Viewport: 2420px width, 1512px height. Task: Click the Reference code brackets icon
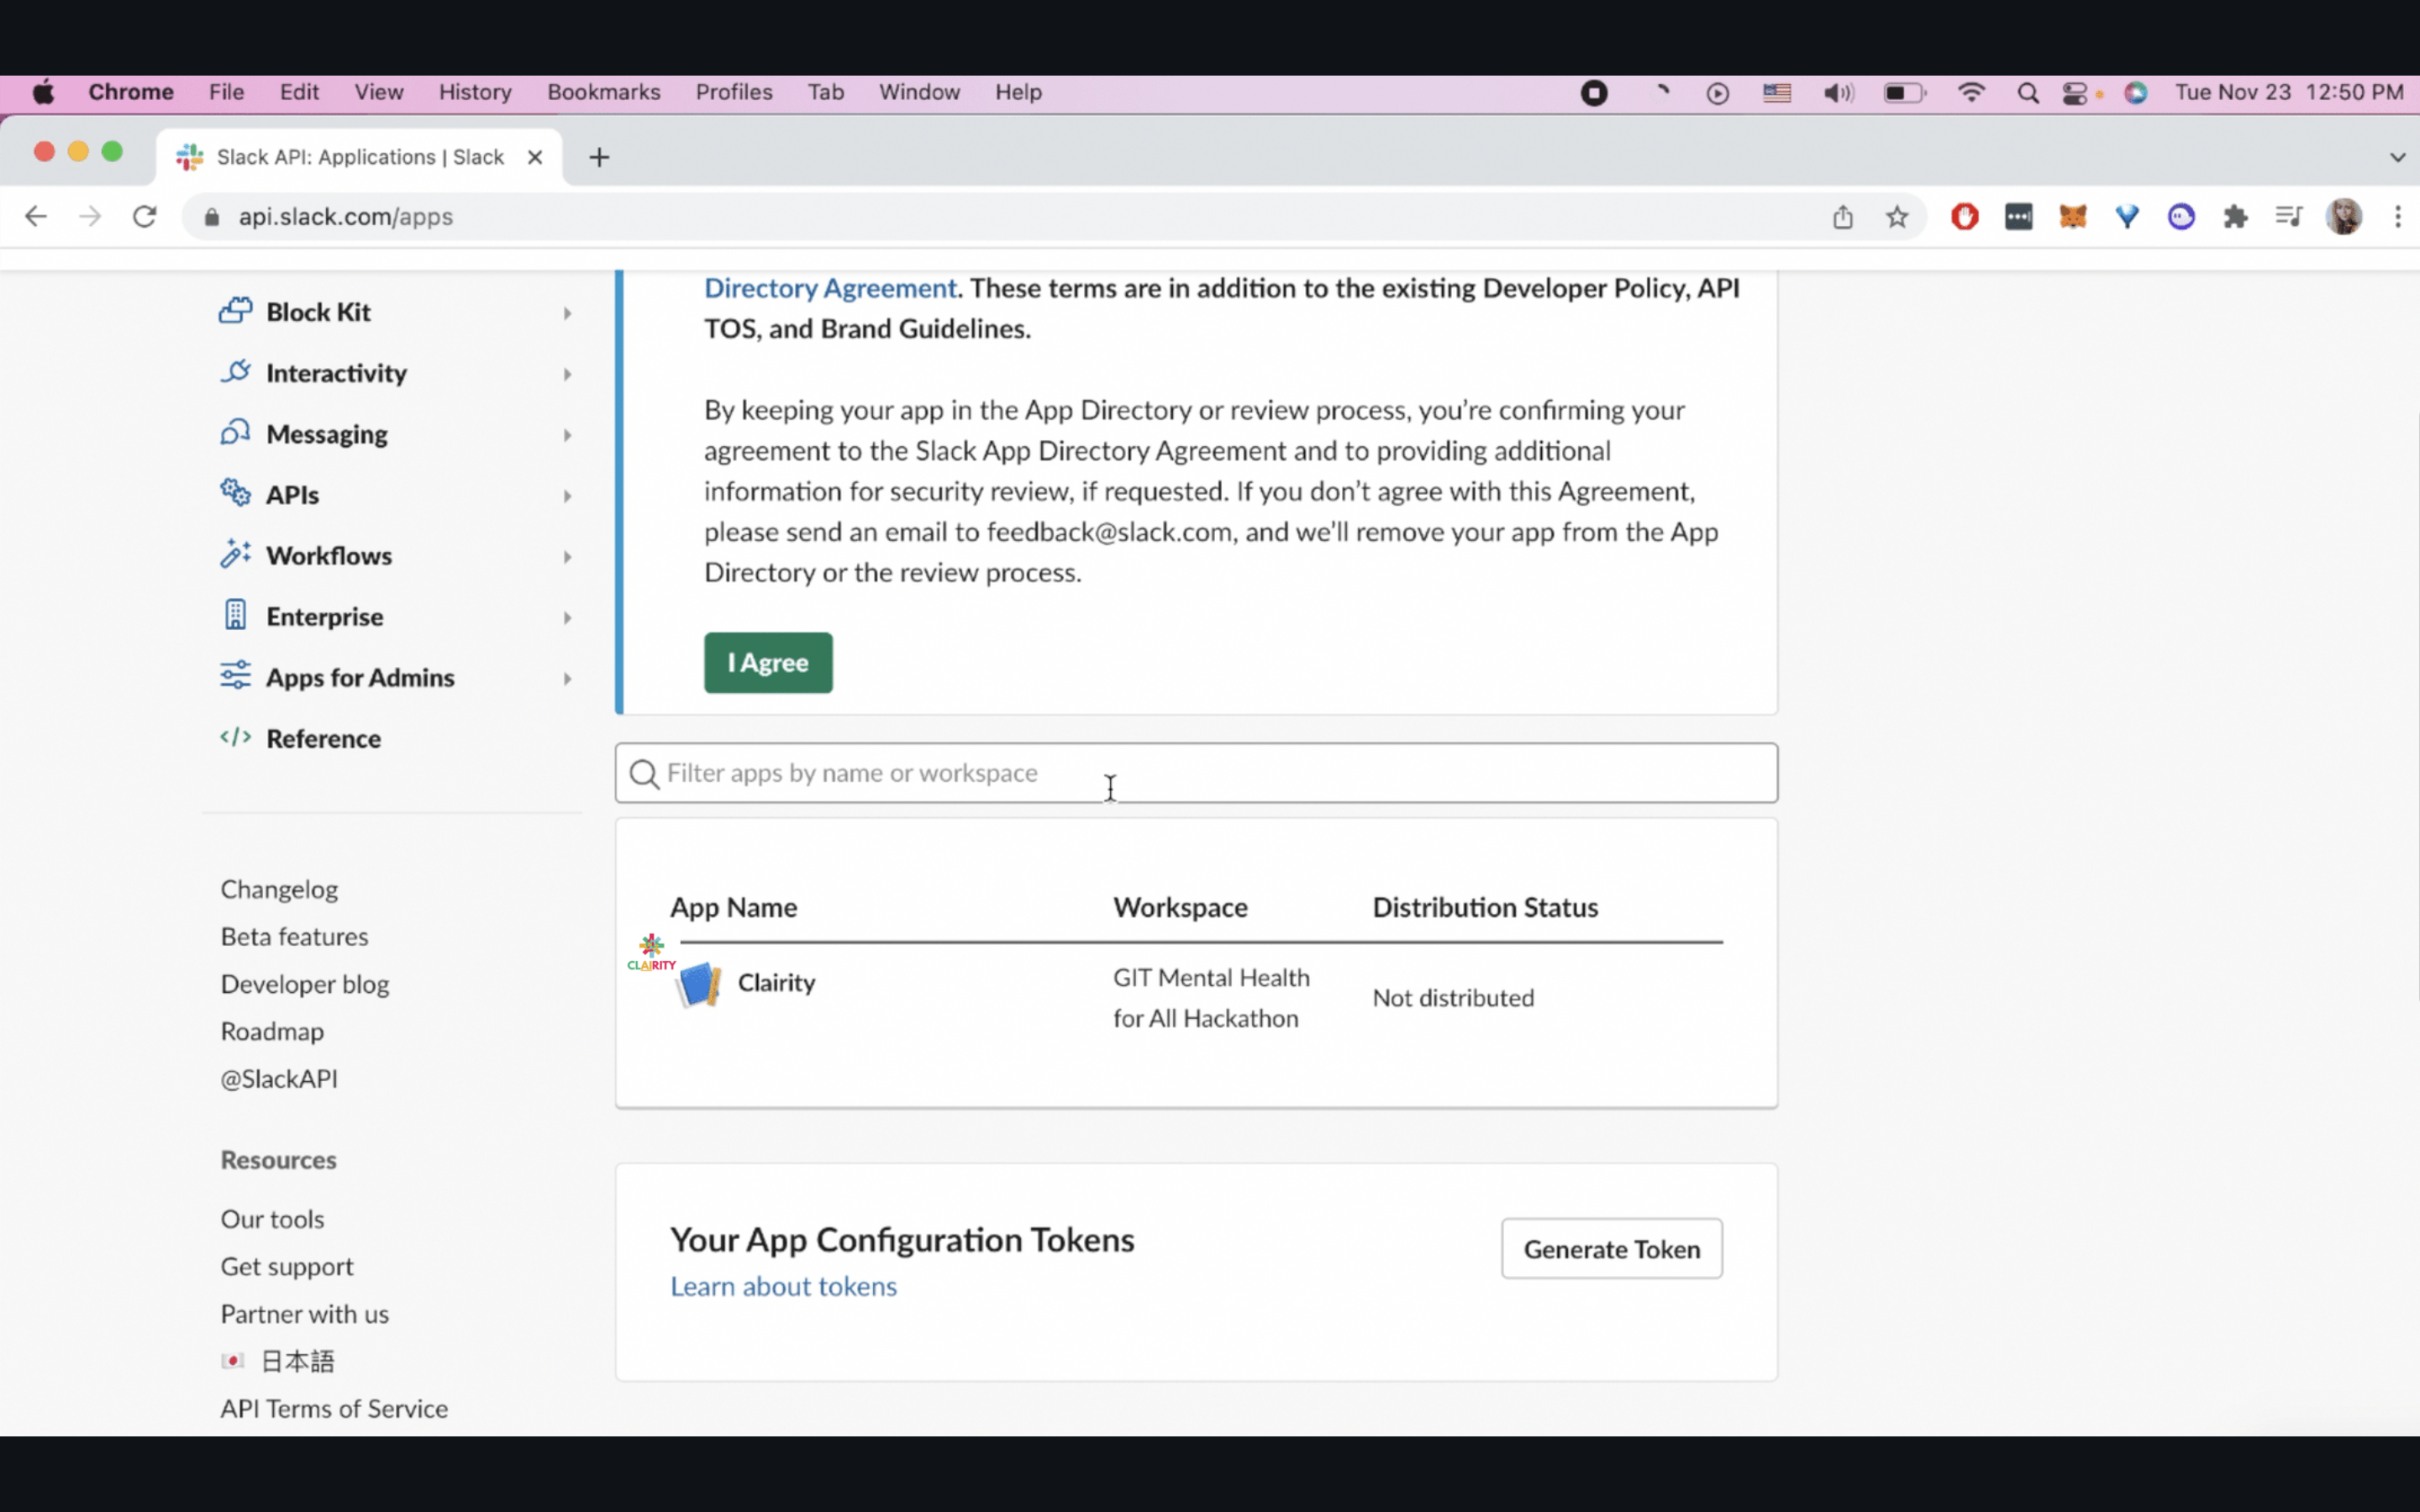click(235, 738)
